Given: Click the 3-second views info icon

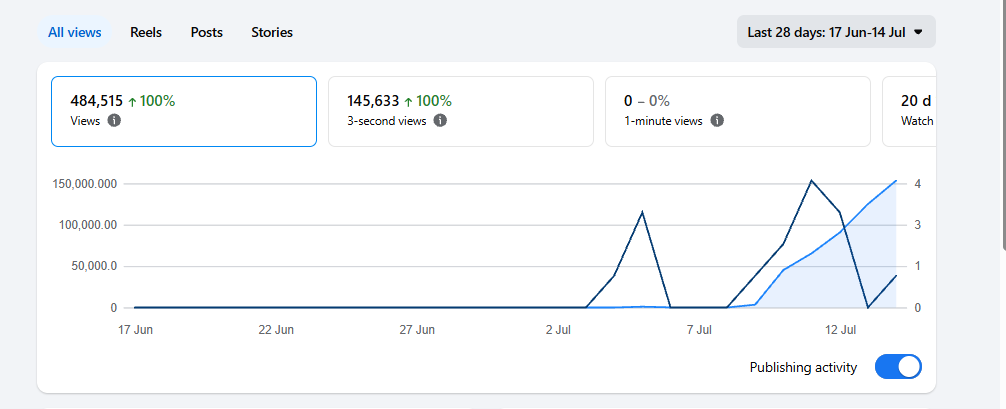Looking at the screenshot, I should 440,121.
